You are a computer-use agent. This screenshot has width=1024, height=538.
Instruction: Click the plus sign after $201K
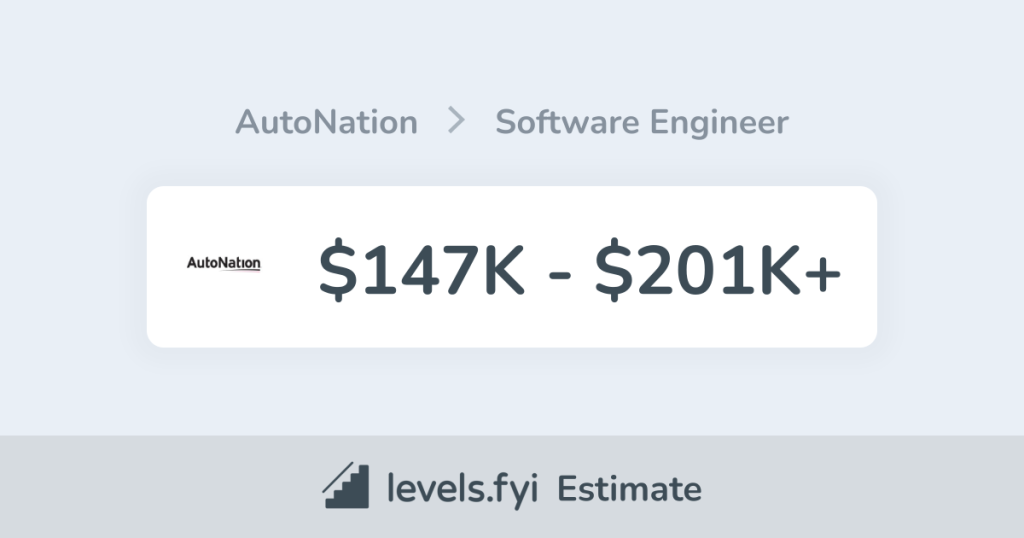[x=822, y=272]
